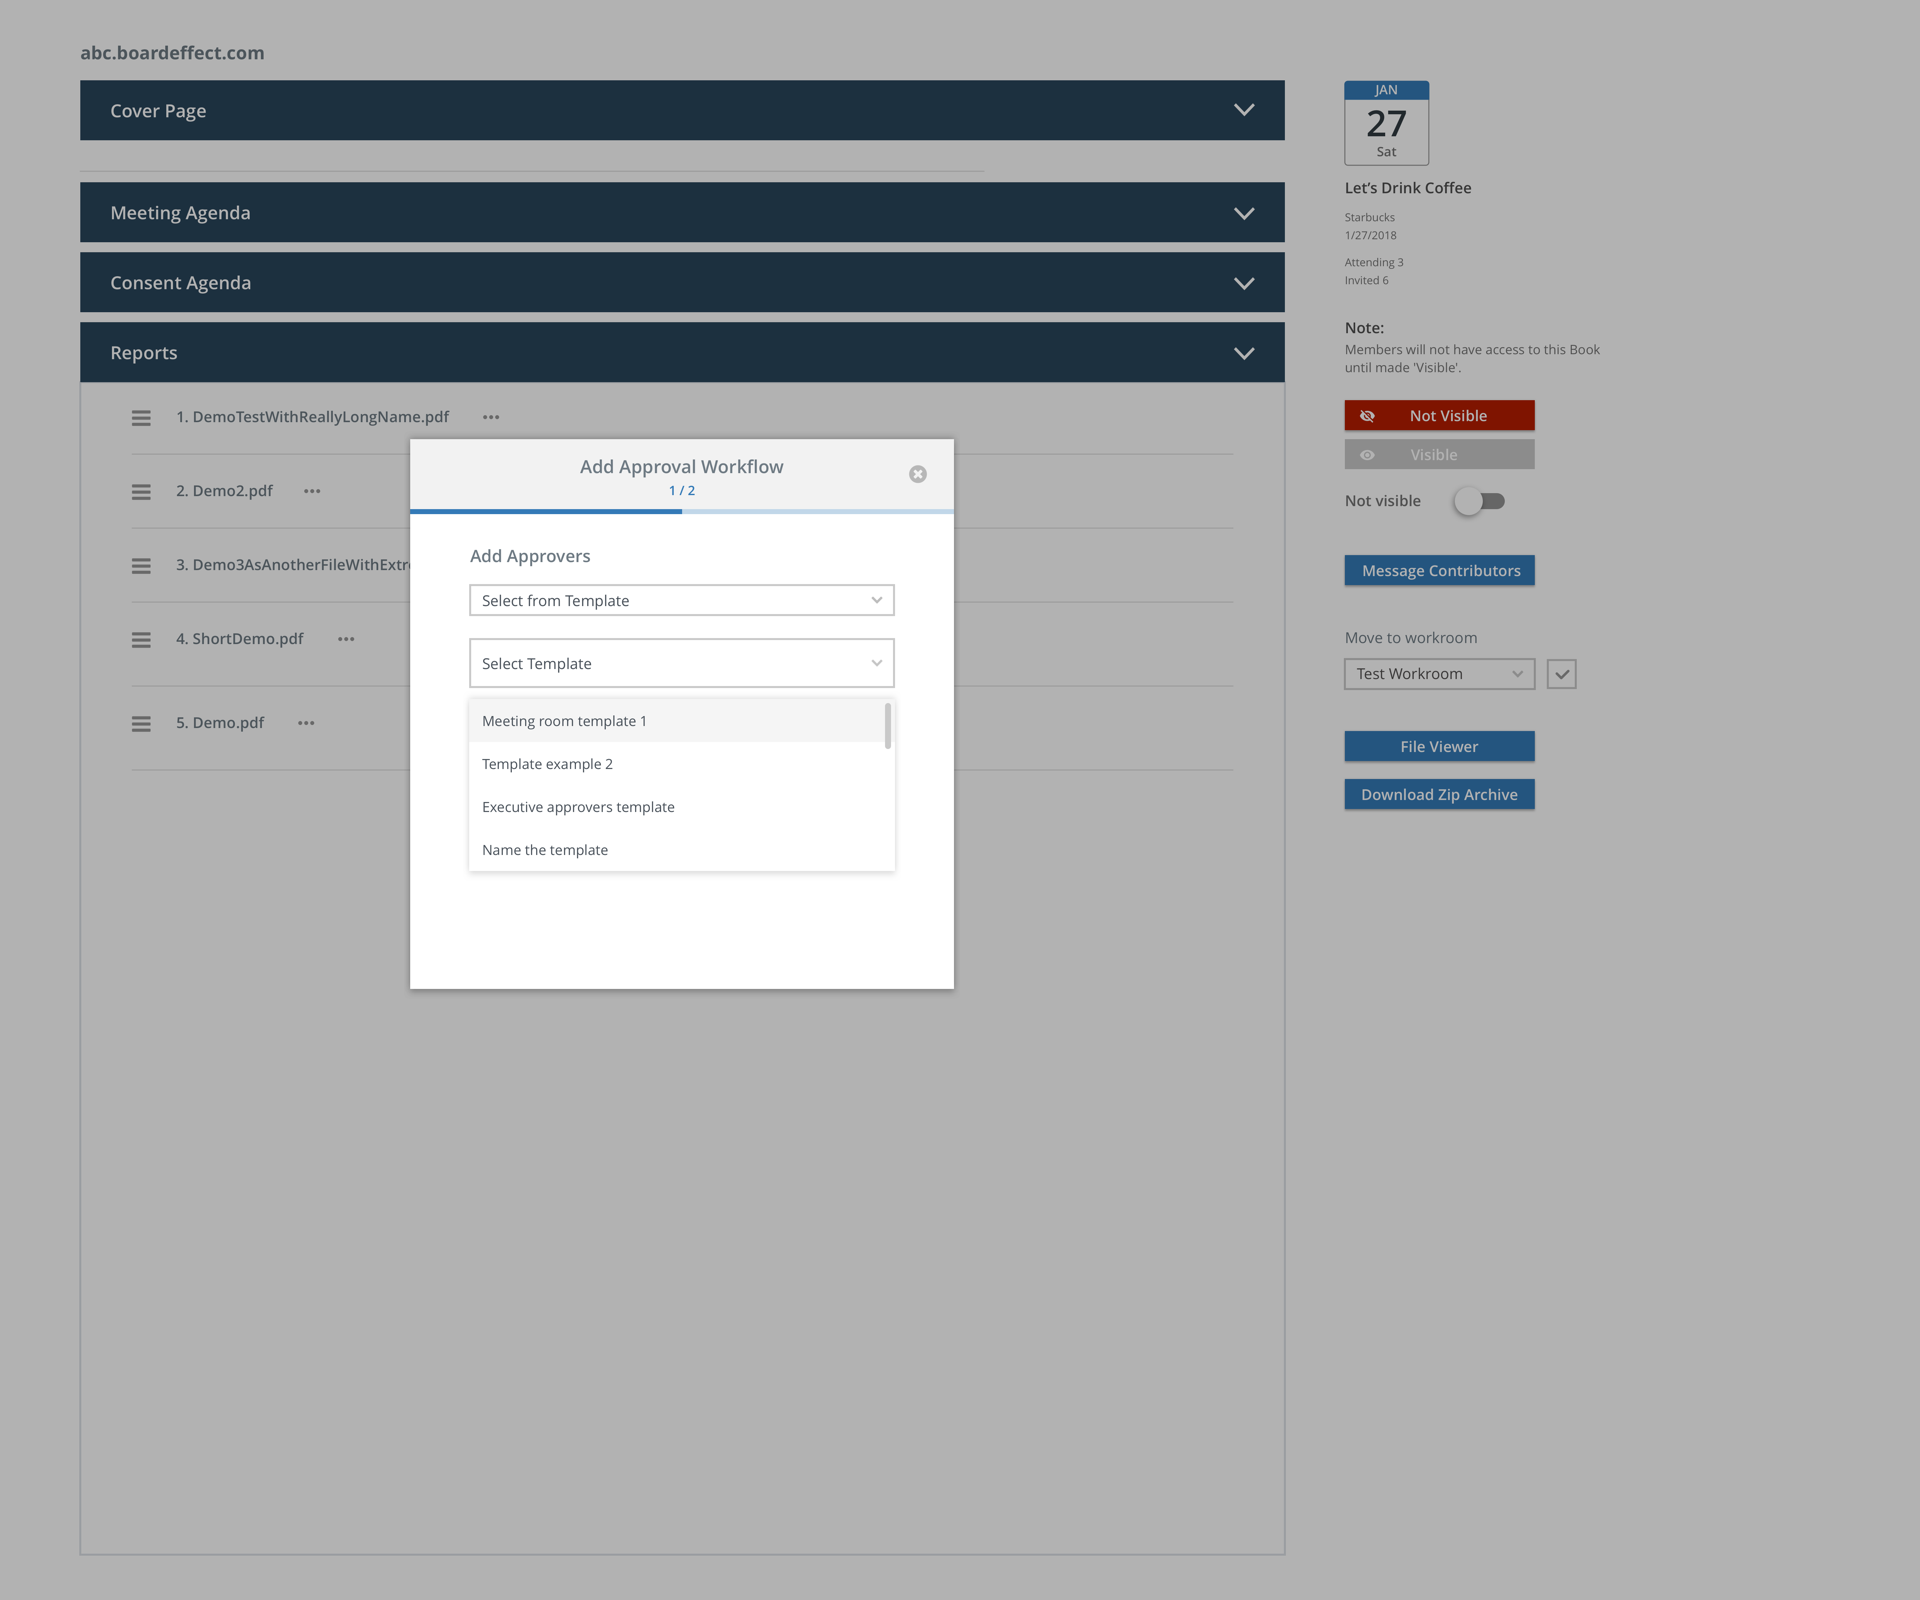
Task: Open the Test Workroom dropdown
Action: (1438, 674)
